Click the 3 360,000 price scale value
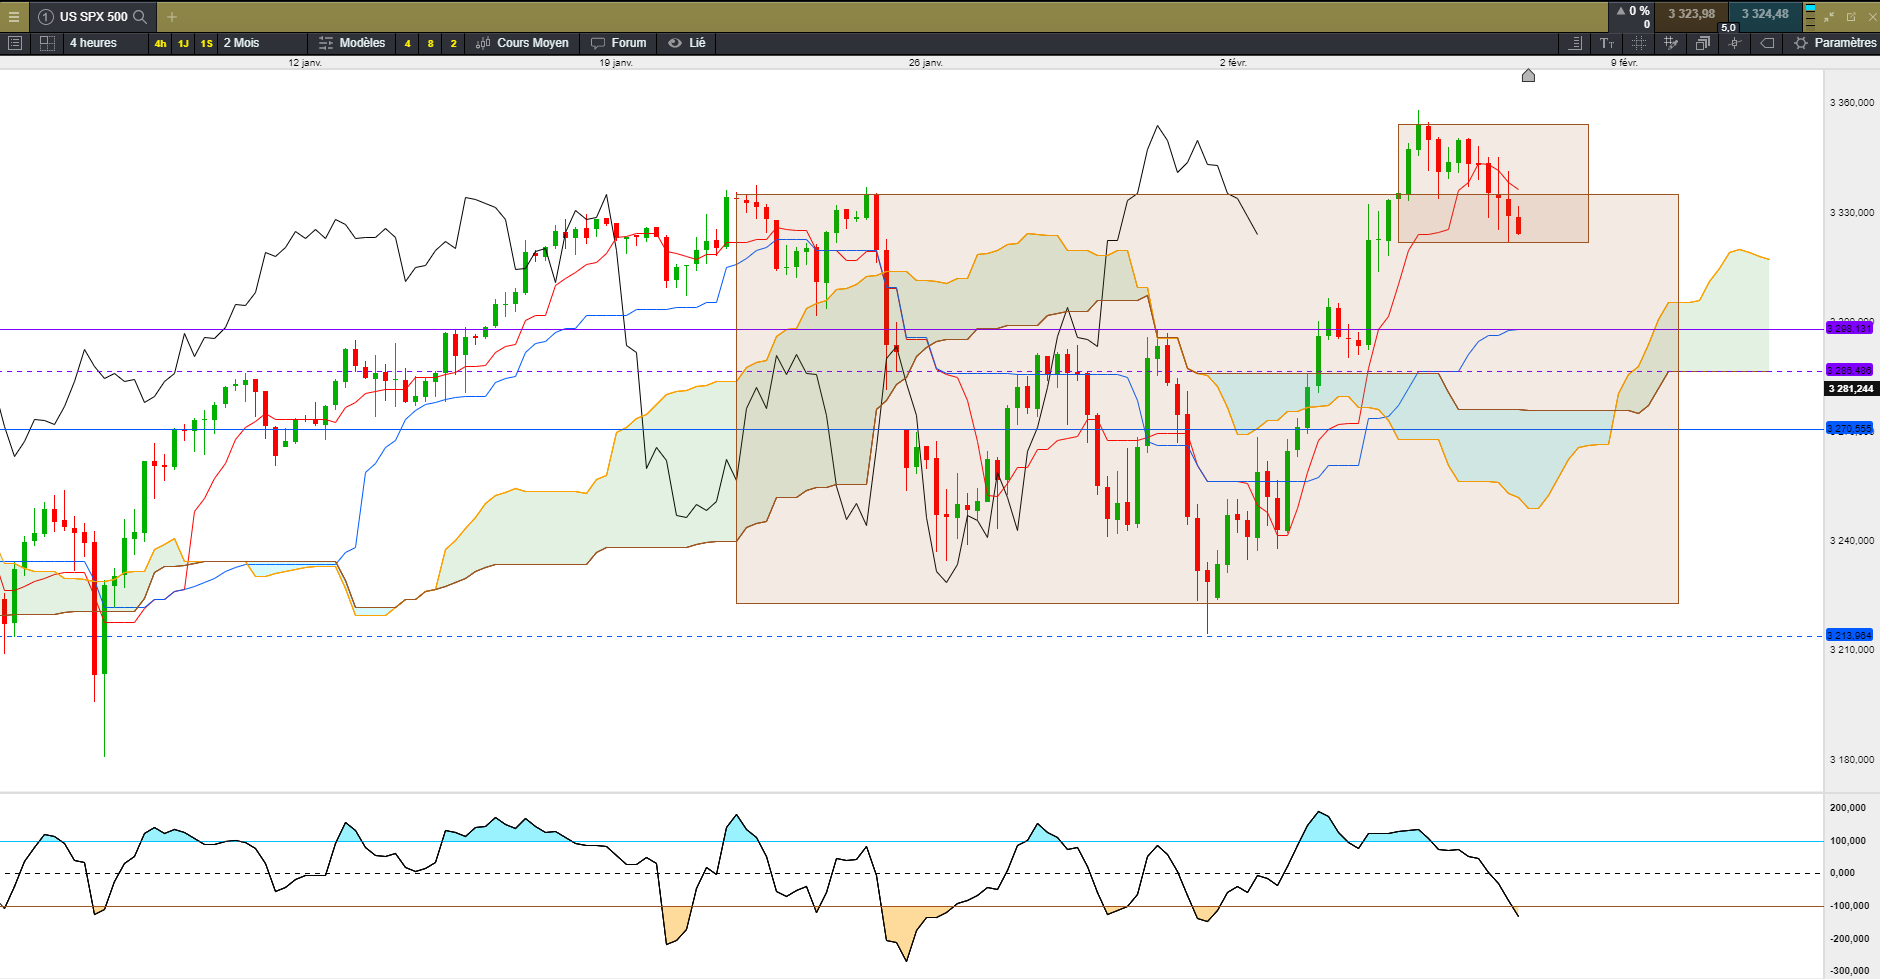The width and height of the screenshot is (1880, 979). (1852, 103)
